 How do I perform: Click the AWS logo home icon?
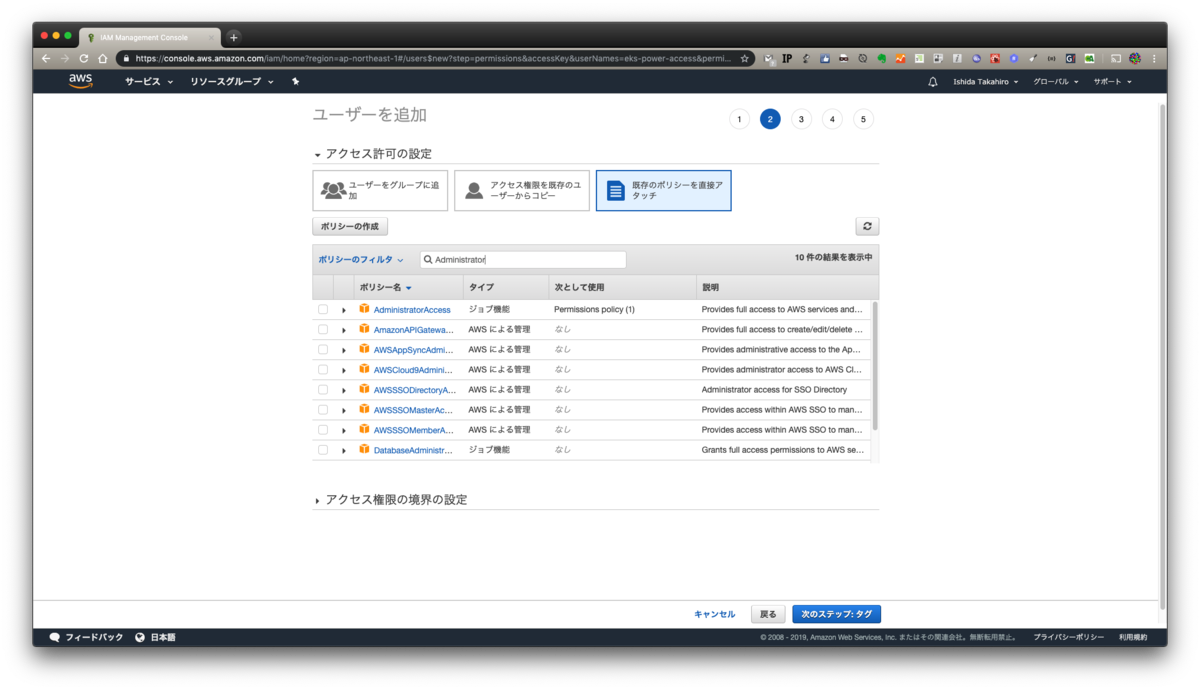[80, 81]
